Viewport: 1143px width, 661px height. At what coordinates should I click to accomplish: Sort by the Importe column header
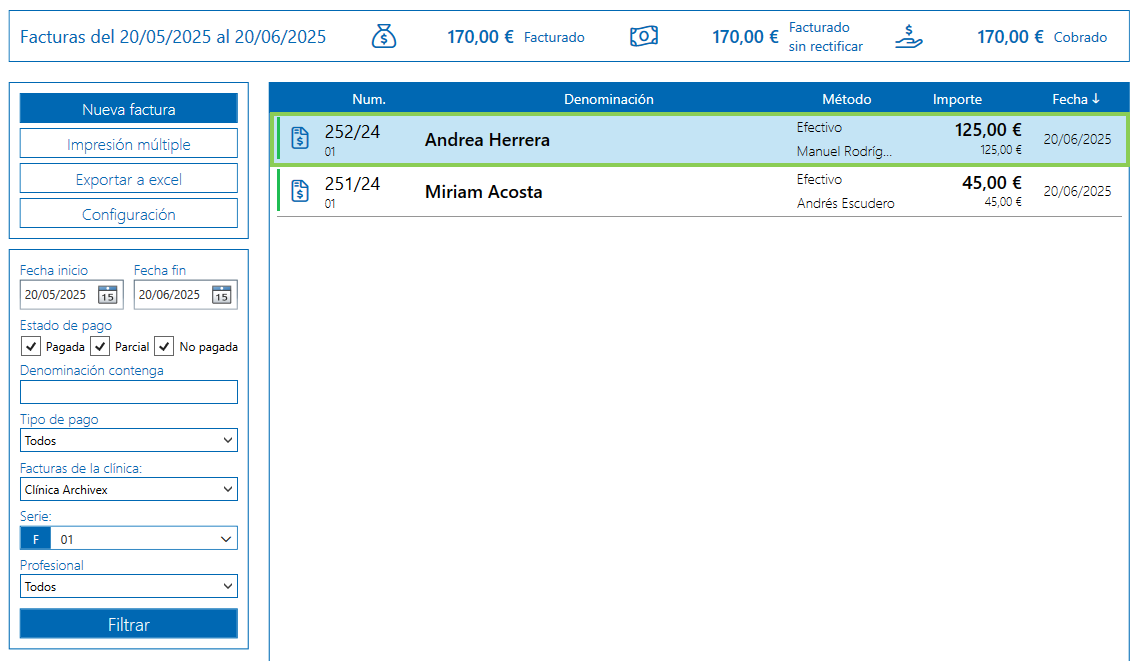pyautogui.click(x=957, y=99)
